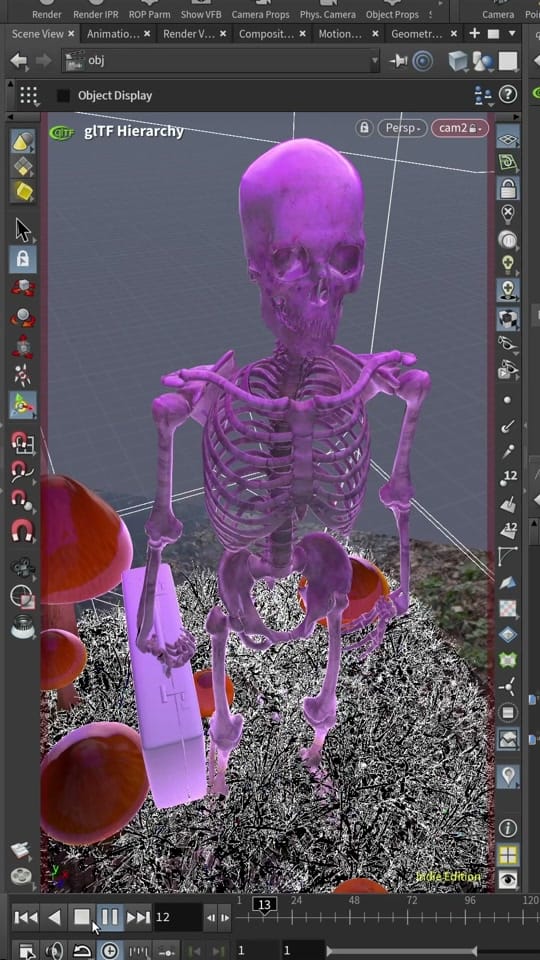Pause playback with the pause button
This screenshot has height=960, width=540.
[110, 917]
